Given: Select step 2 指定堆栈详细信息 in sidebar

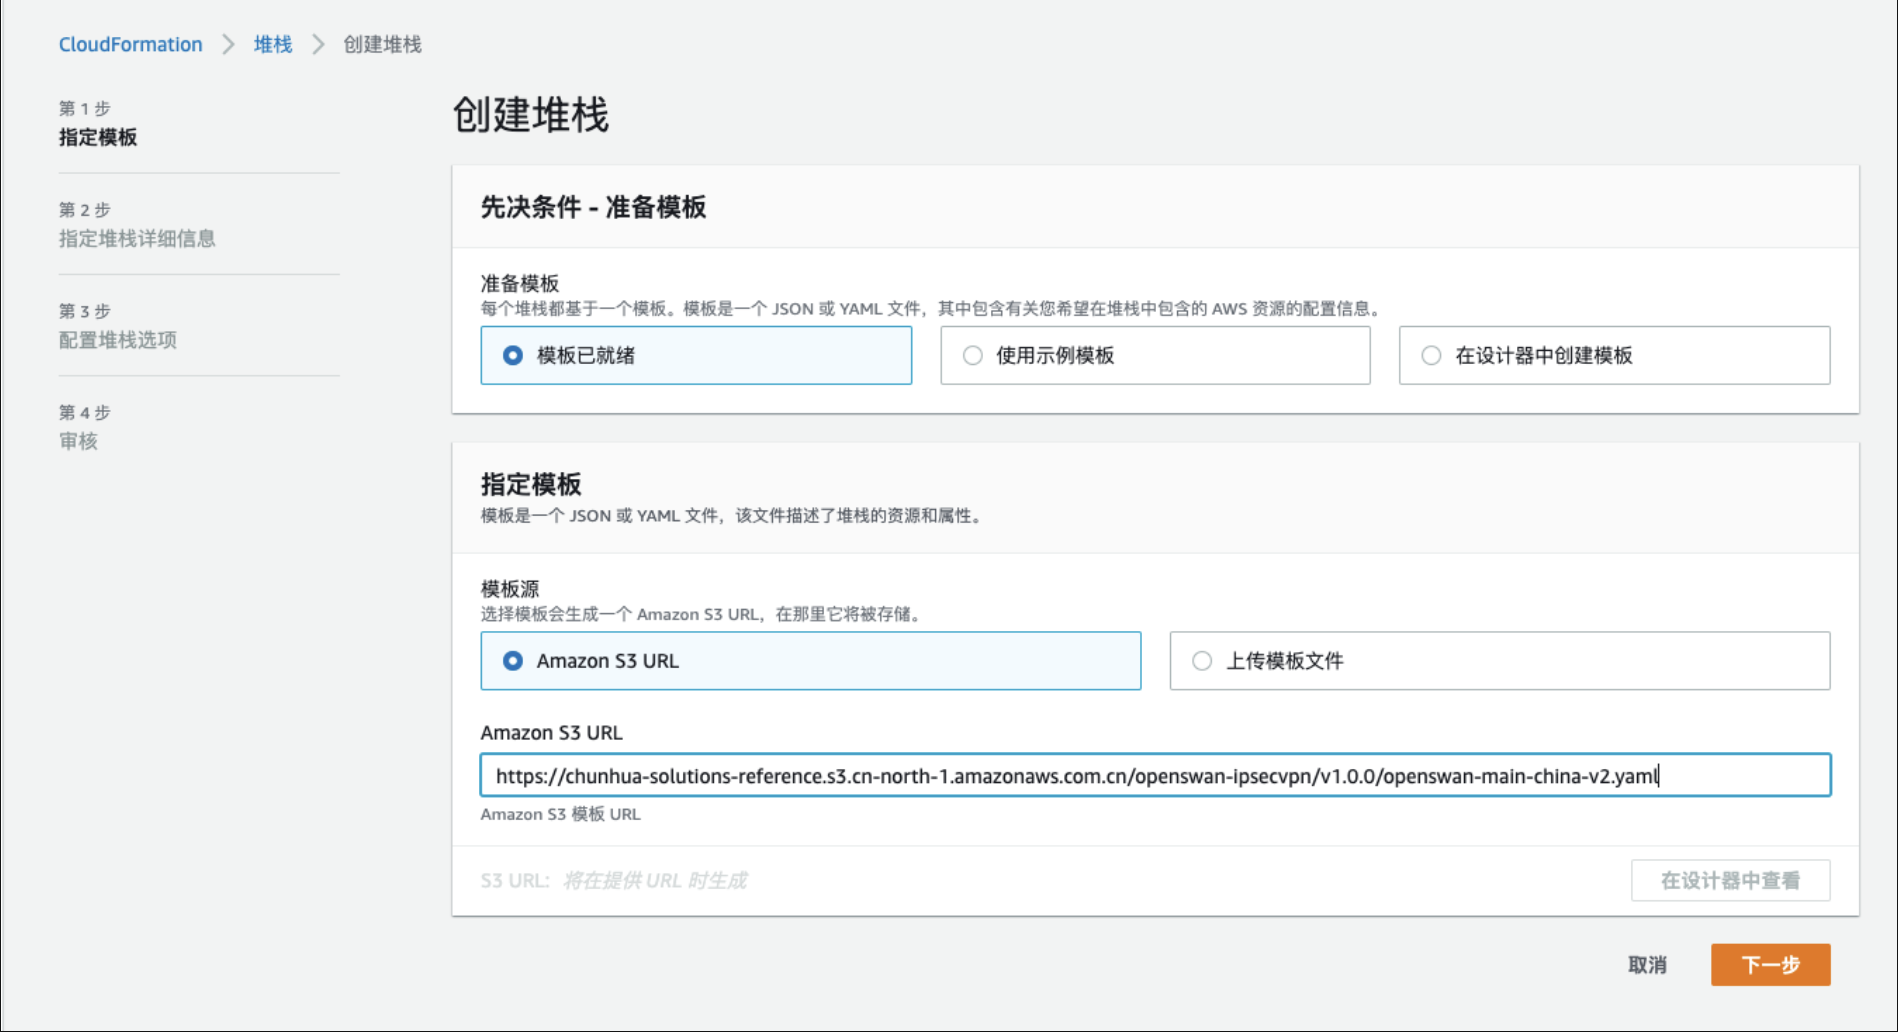Looking at the screenshot, I should click(x=137, y=238).
